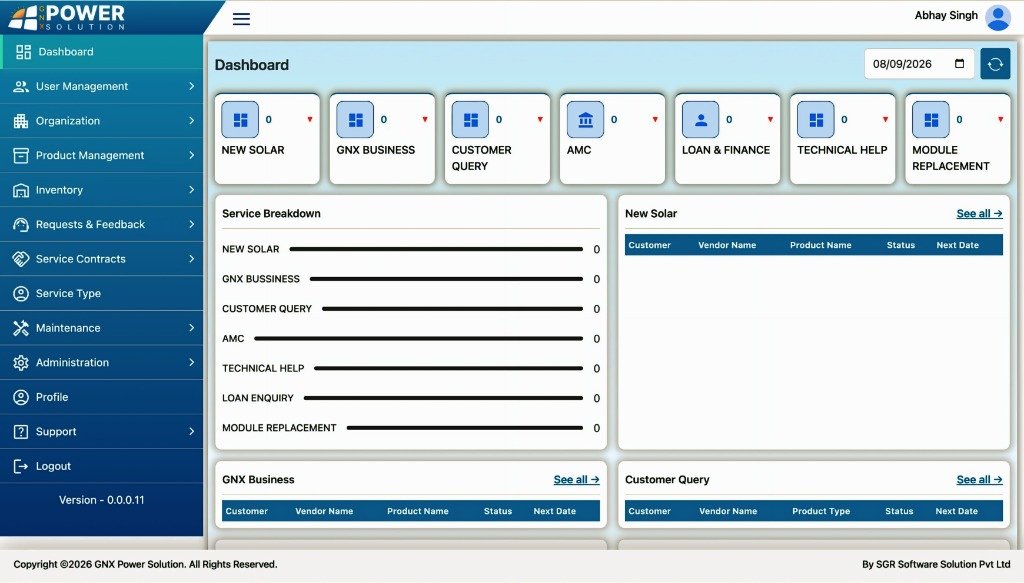This screenshot has height=583, width=1024.
Task: Click the Service Type icon
Action: coord(21,294)
